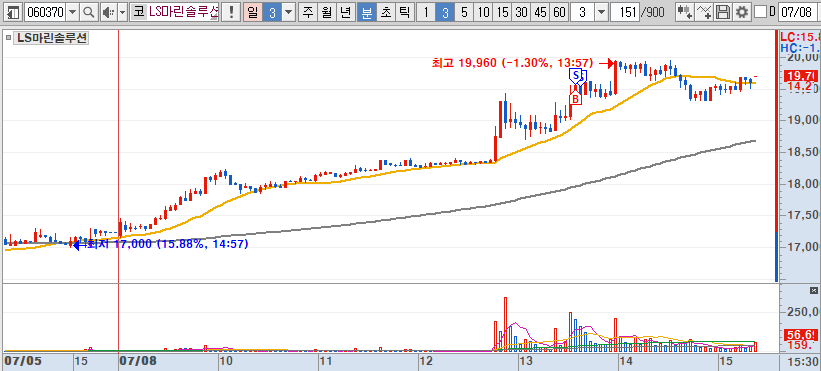Click the 13 hour label on time axis
Screen dimensions: 821x371
click(x=525, y=361)
